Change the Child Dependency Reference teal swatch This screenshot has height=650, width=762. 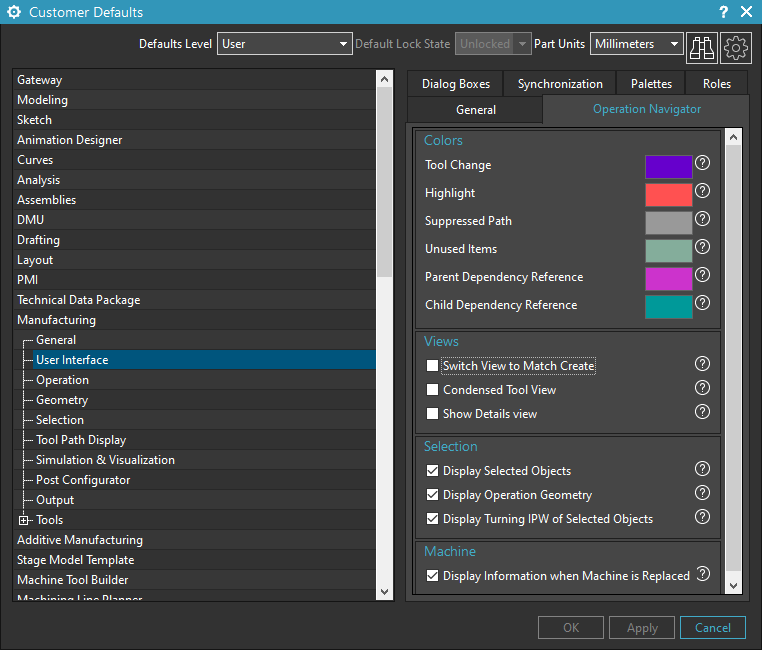[x=669, y=307]
